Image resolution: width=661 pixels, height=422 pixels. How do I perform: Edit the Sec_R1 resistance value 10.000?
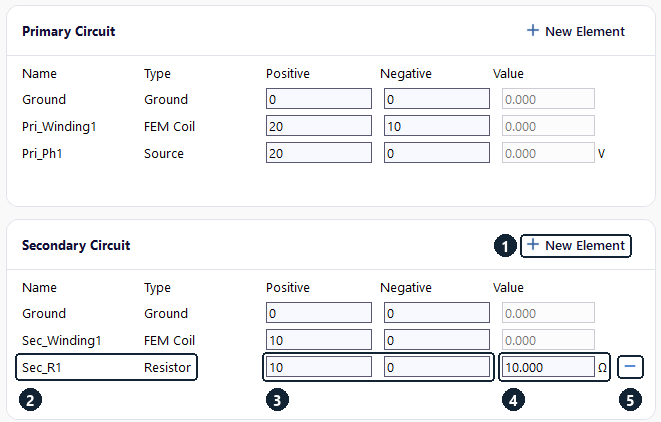tap(548, 367)
